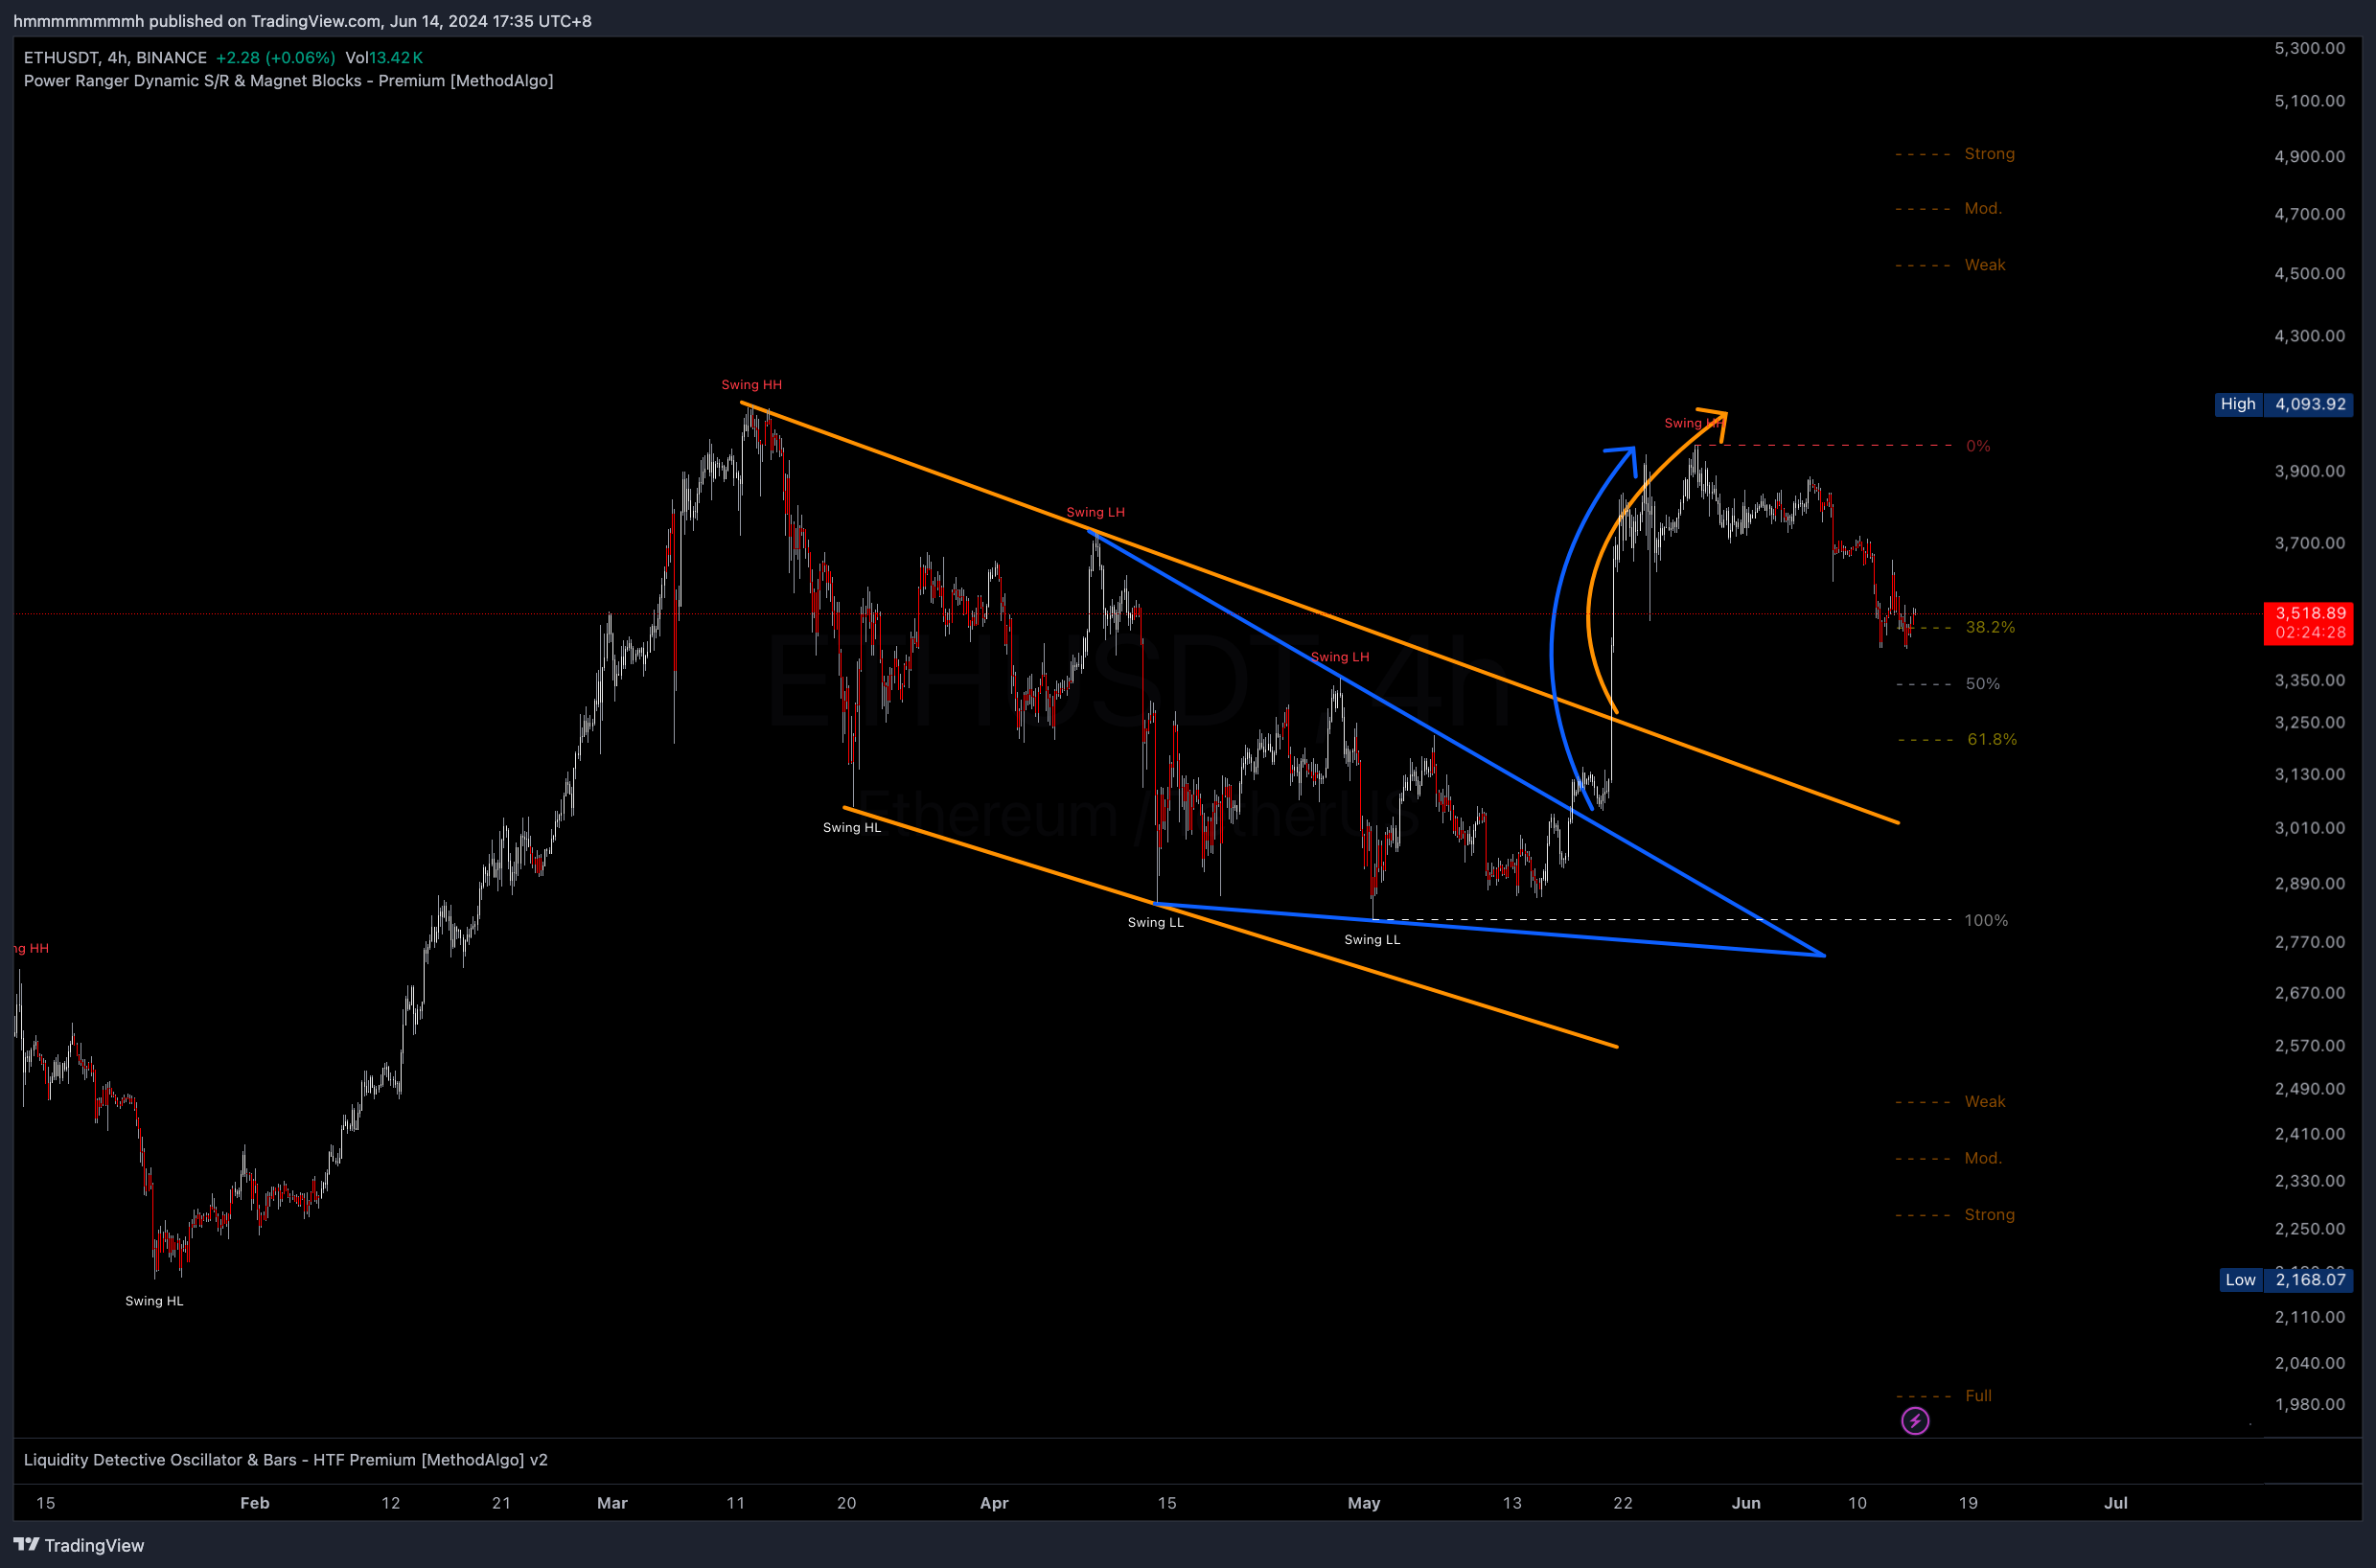Image resolution: width=2376 pixels, height=1568 pixels.
Task: Click the Swing HH label at March peak
Action: coord(751,385)
